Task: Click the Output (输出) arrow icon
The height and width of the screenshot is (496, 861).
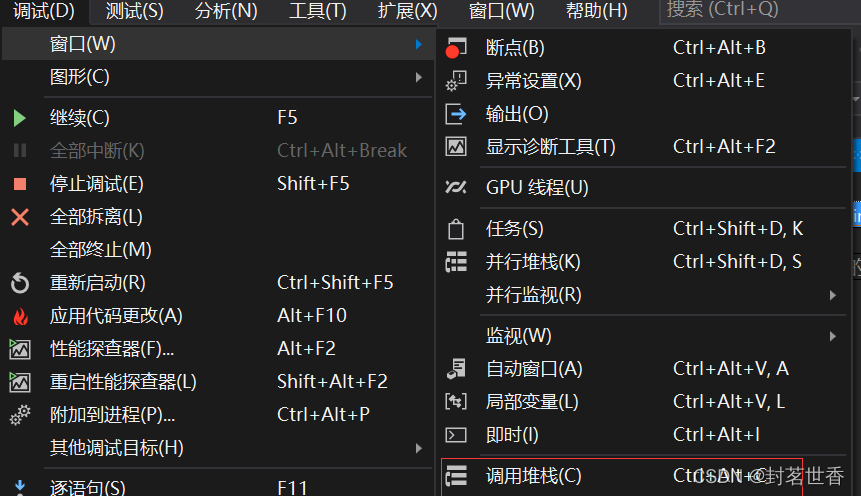Action: point(456,114)
